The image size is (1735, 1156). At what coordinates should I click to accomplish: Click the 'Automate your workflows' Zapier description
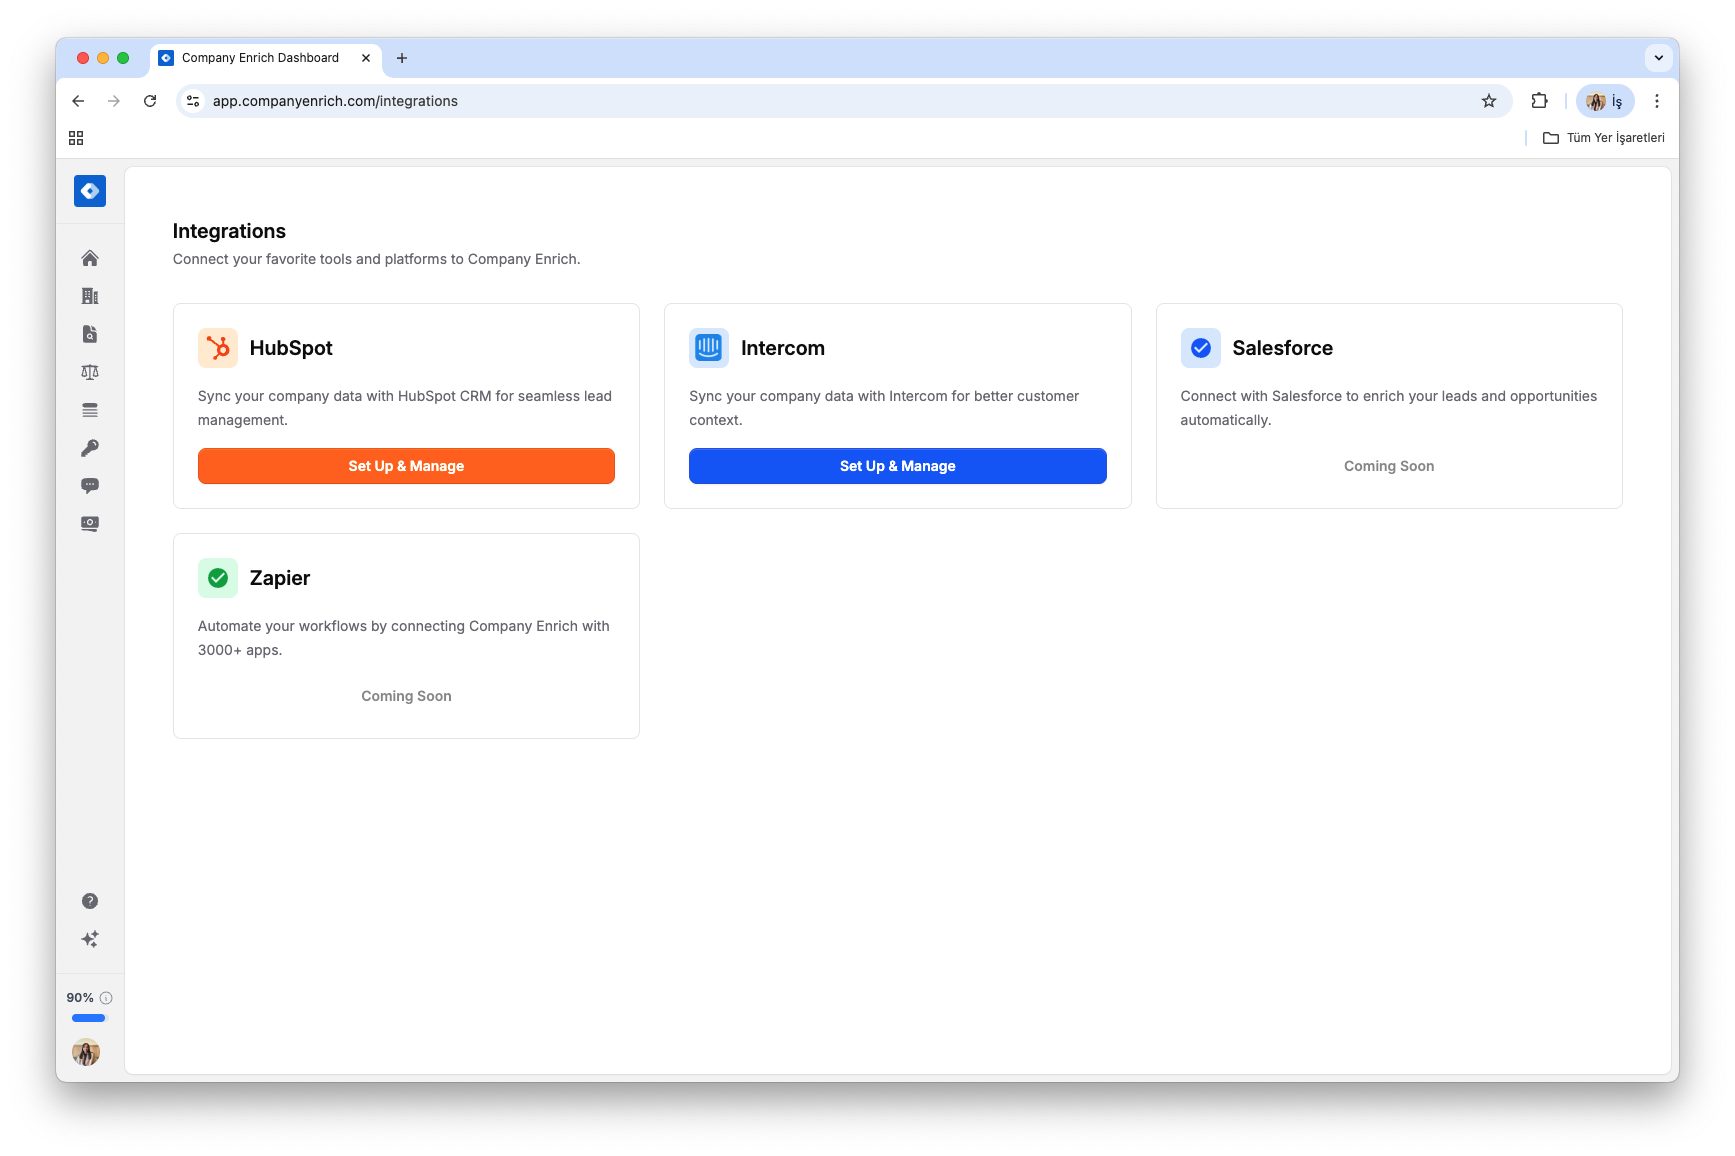click(x=404, y=638)
